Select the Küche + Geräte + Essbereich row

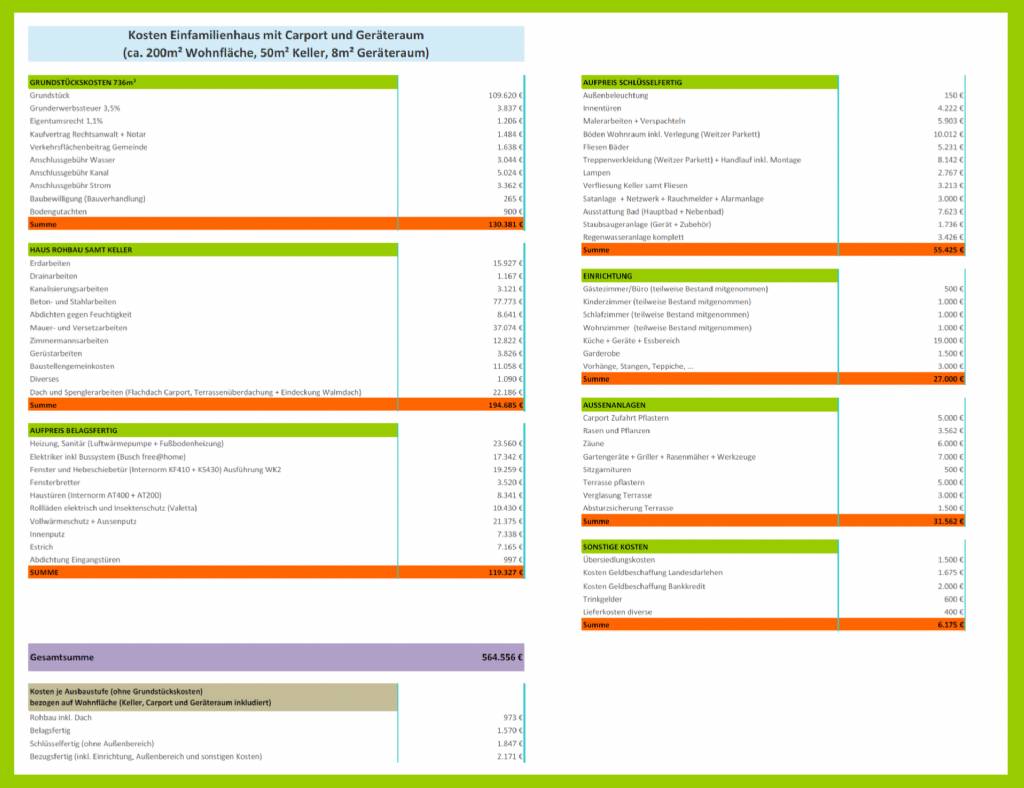773,340
